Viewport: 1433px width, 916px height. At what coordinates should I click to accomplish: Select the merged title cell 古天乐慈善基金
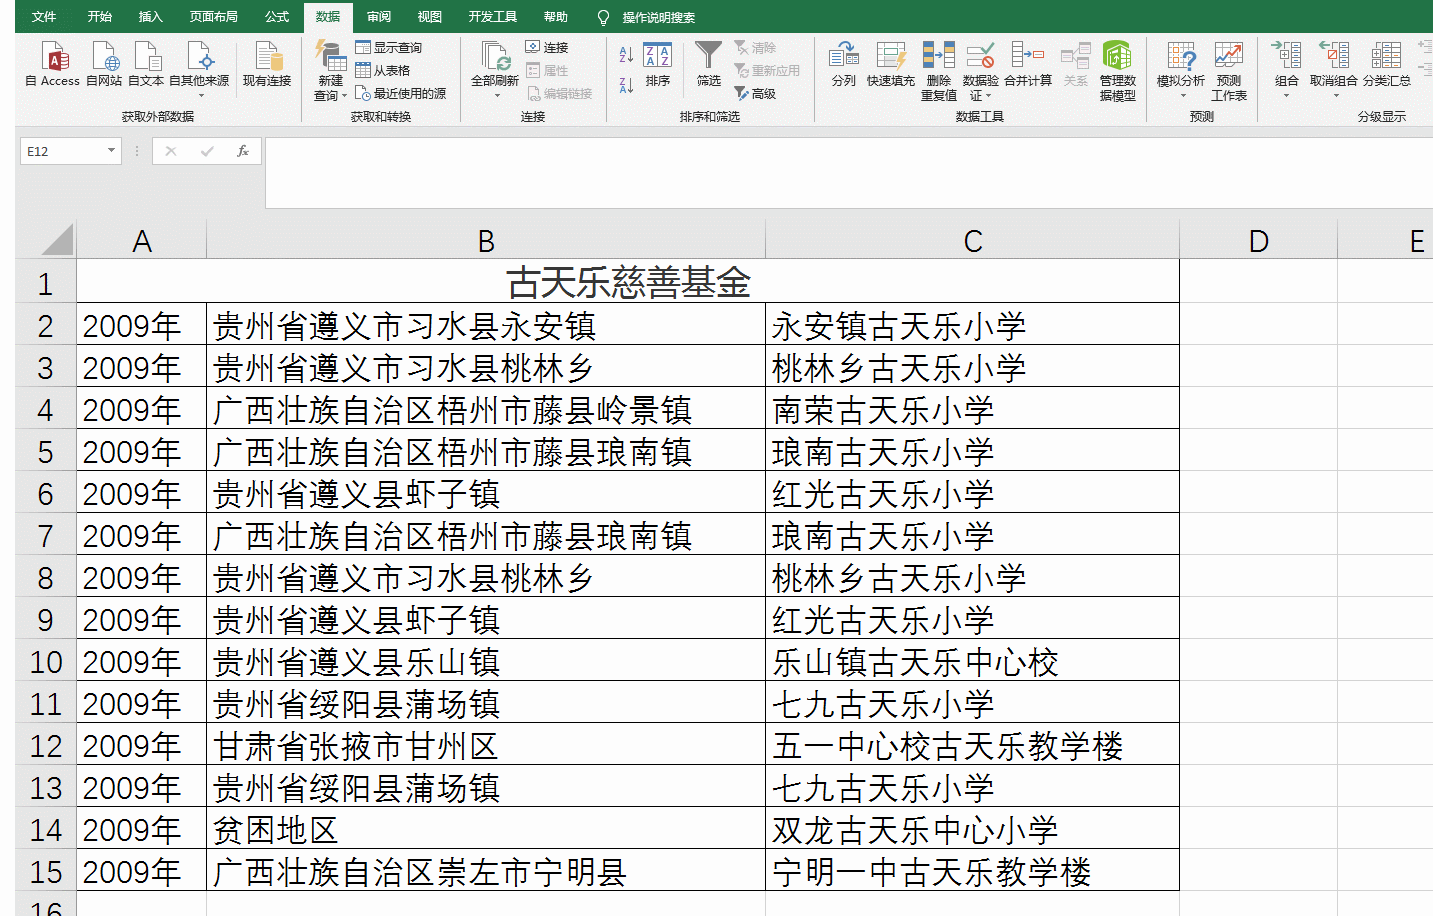[x=628, y=282]
